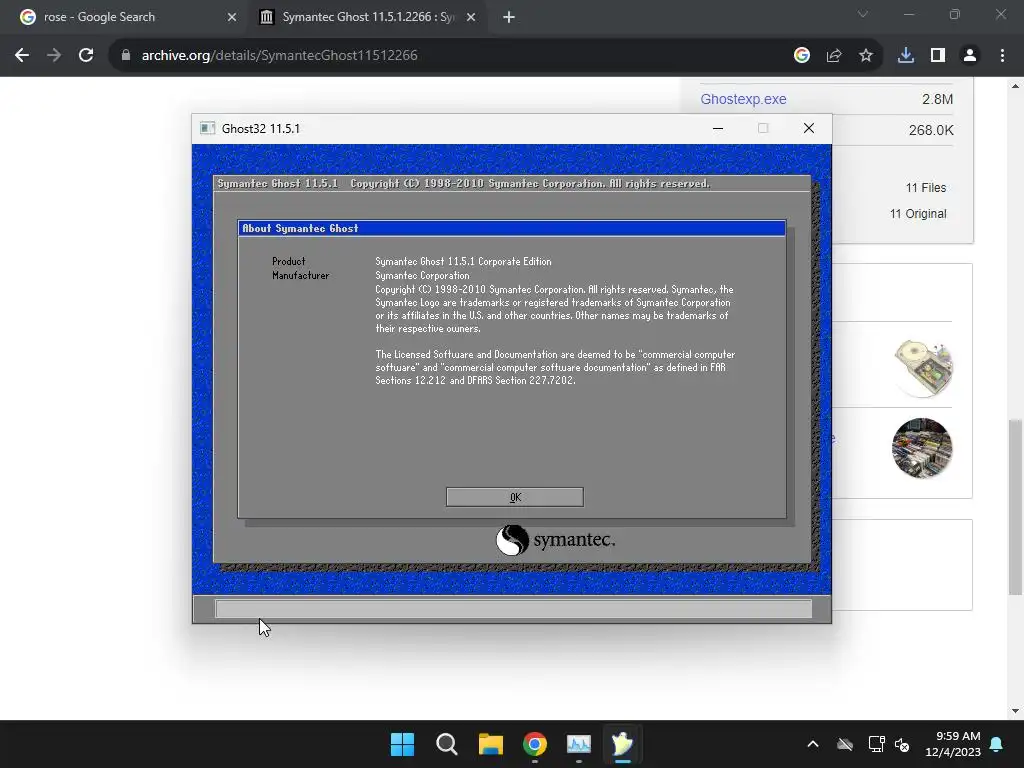Reload the archive.org page
1024x768 pixels.
coord(86,56)
